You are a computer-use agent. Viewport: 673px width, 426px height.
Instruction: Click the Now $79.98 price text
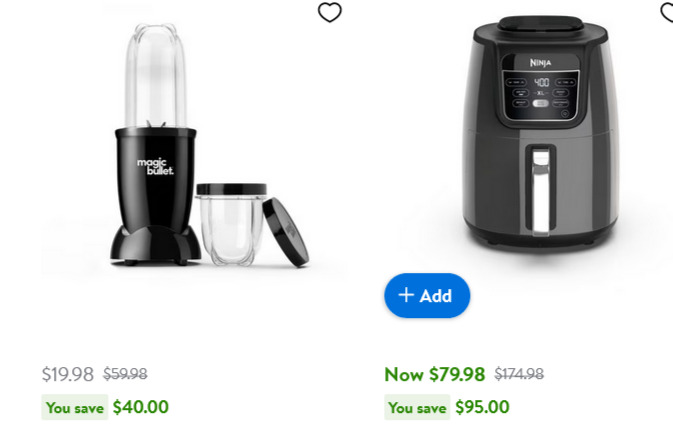tap(435, 374)
